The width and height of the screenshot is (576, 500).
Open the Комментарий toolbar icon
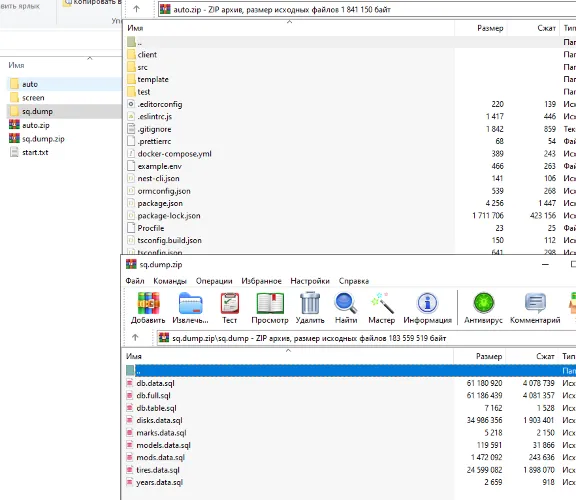tap(535, 303)
